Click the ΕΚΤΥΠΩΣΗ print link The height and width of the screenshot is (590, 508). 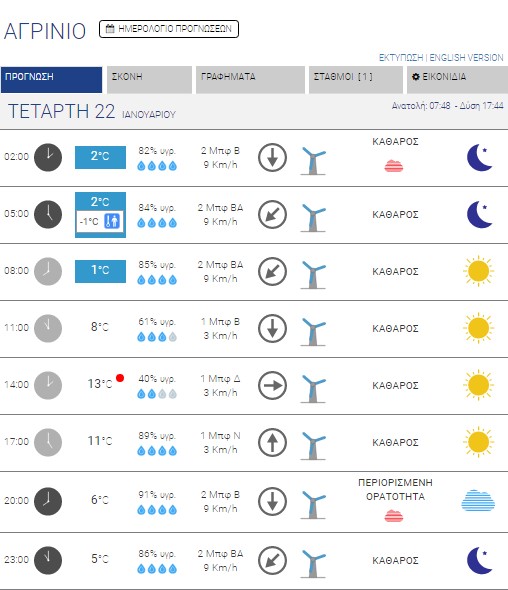401,58
